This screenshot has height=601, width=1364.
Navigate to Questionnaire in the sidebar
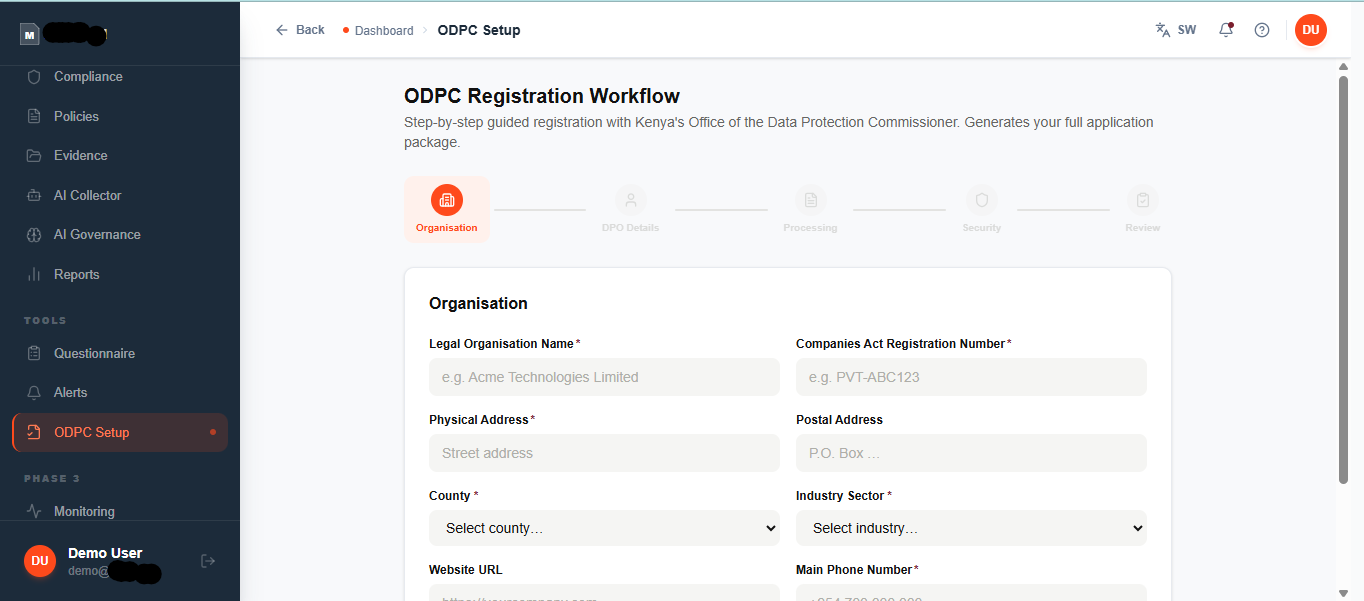click(94, 353)
